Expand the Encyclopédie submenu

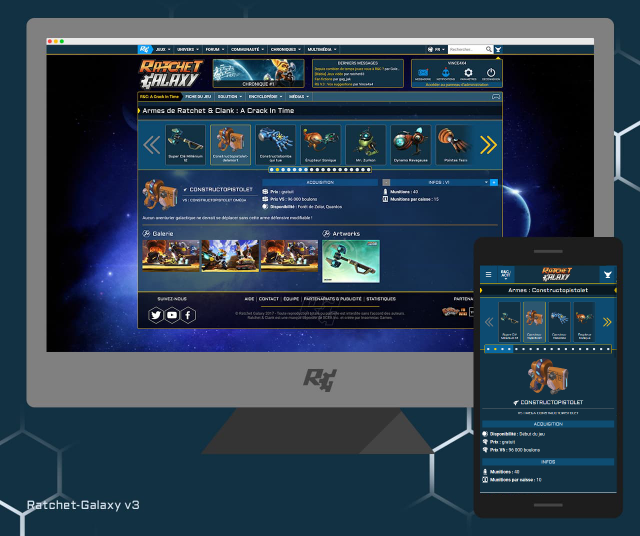coord(265,97)
